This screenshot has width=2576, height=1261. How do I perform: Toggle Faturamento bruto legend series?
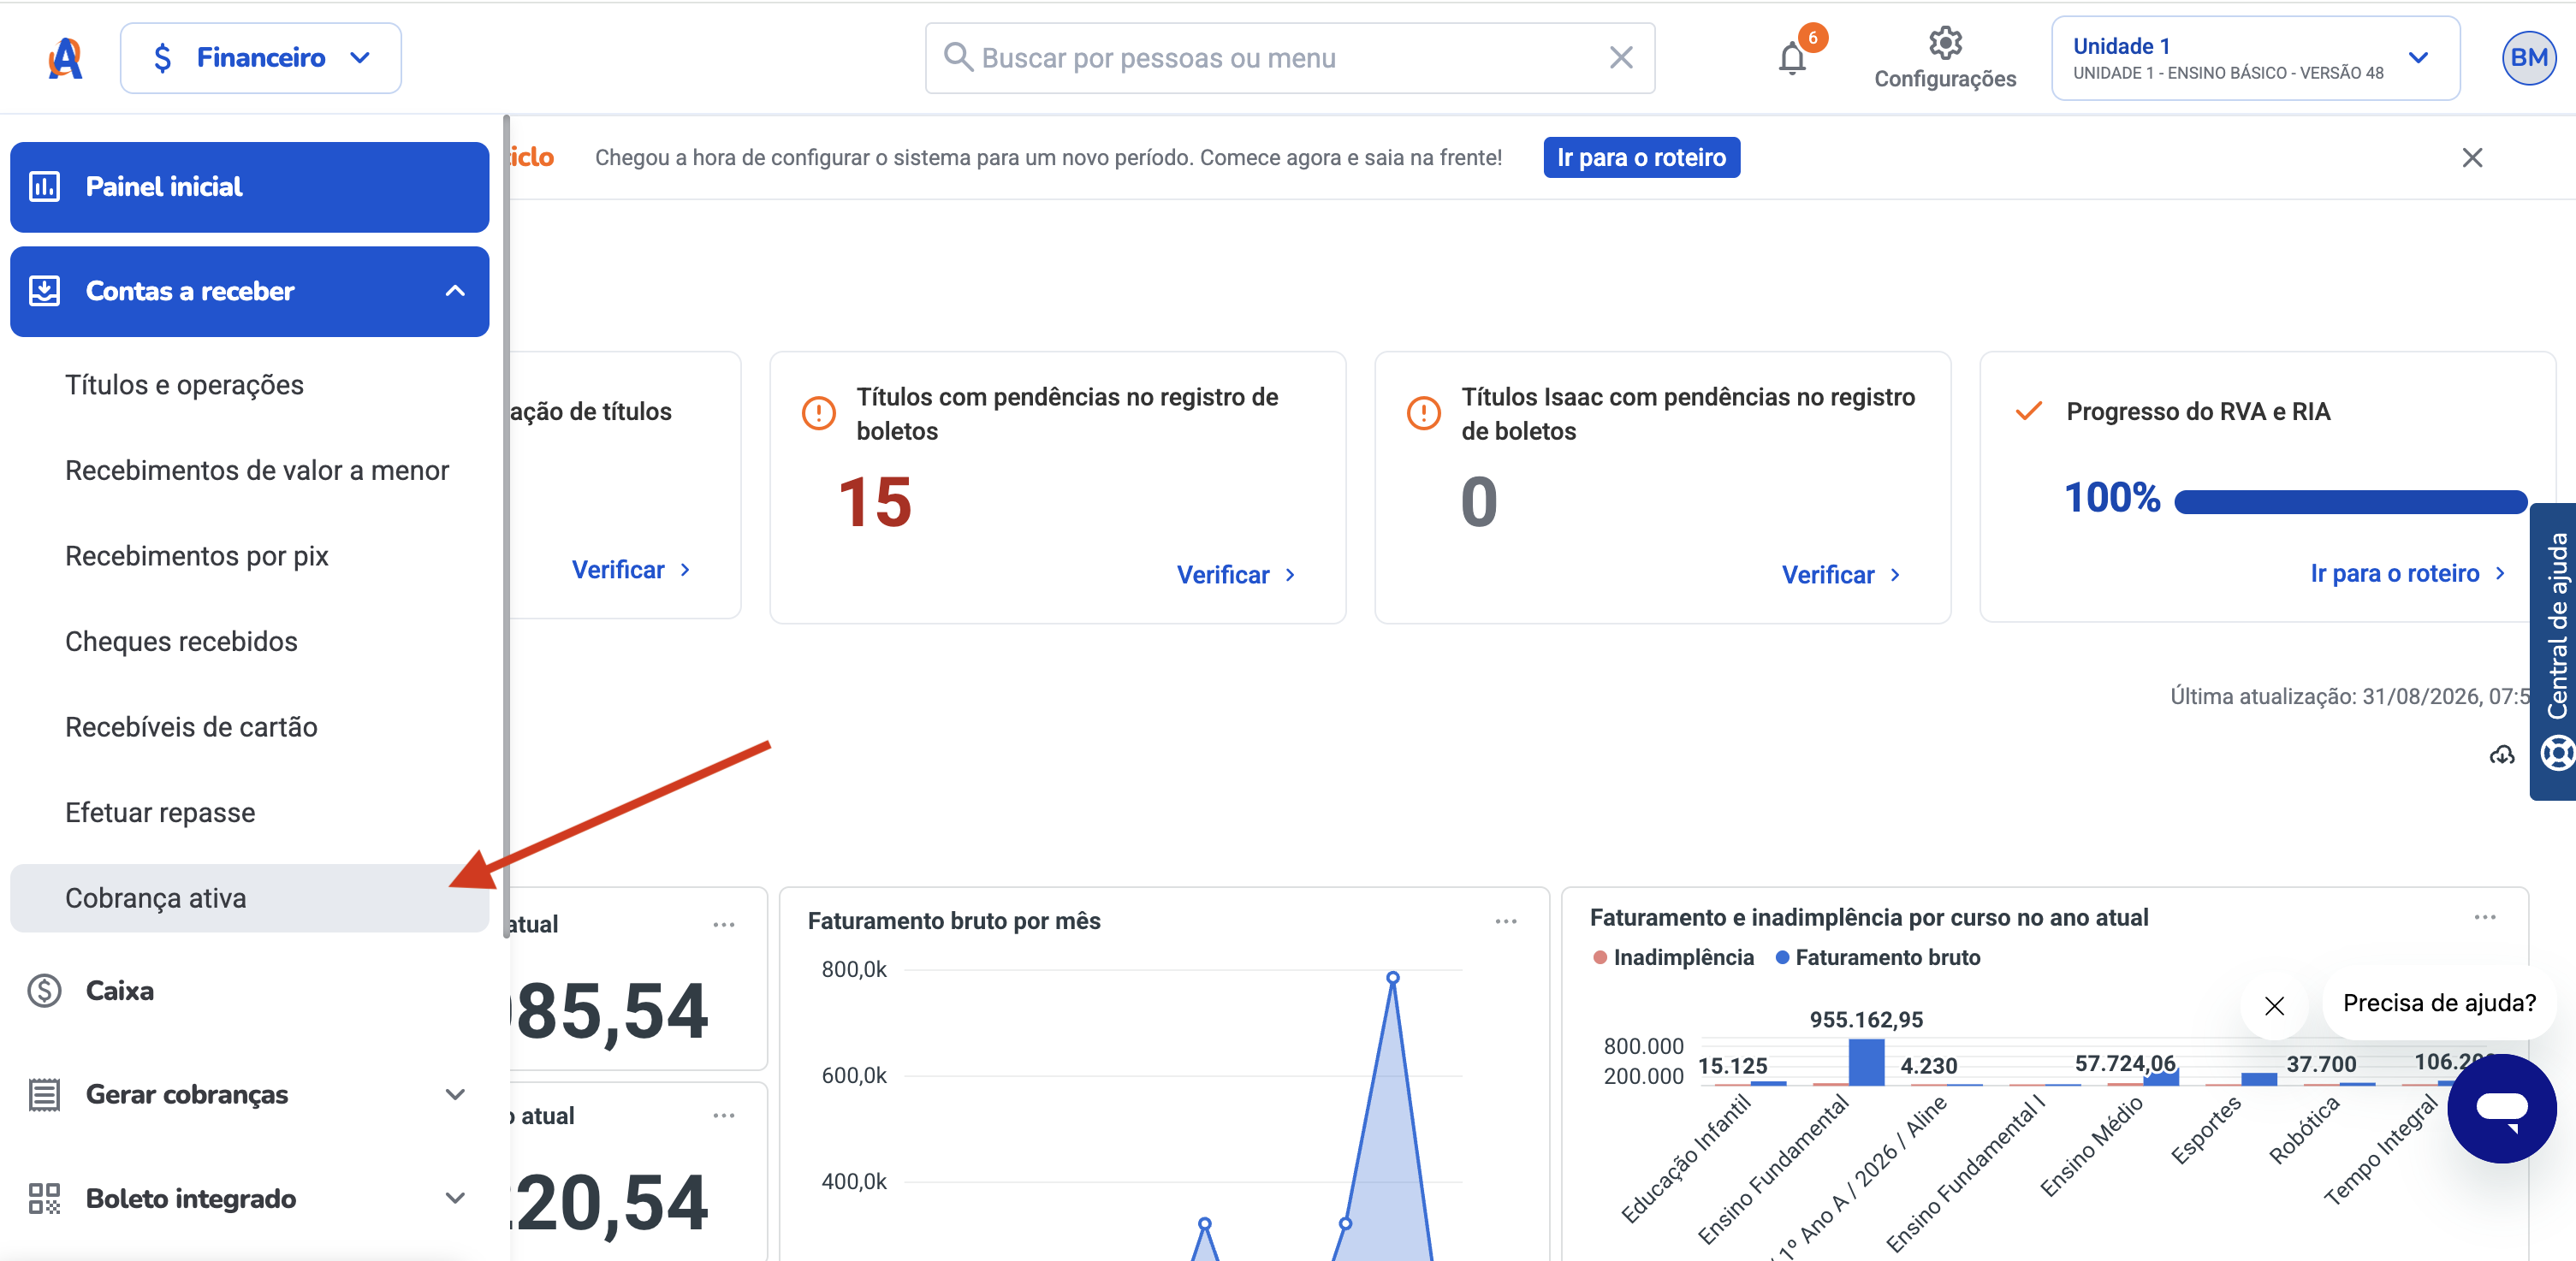(1877, 957)
